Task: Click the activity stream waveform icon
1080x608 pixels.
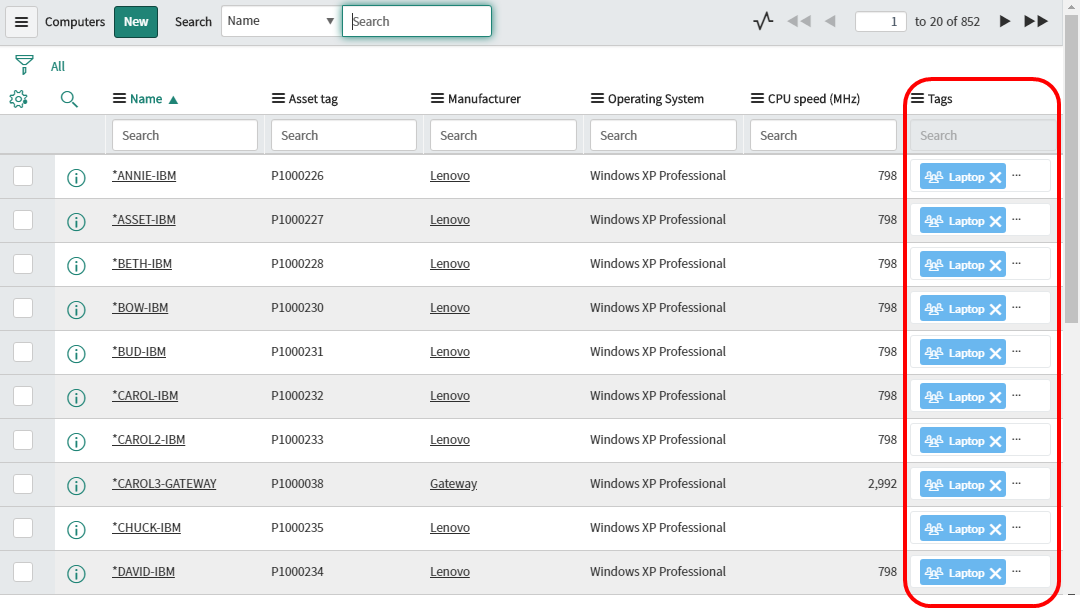Action: coord(762,20)
